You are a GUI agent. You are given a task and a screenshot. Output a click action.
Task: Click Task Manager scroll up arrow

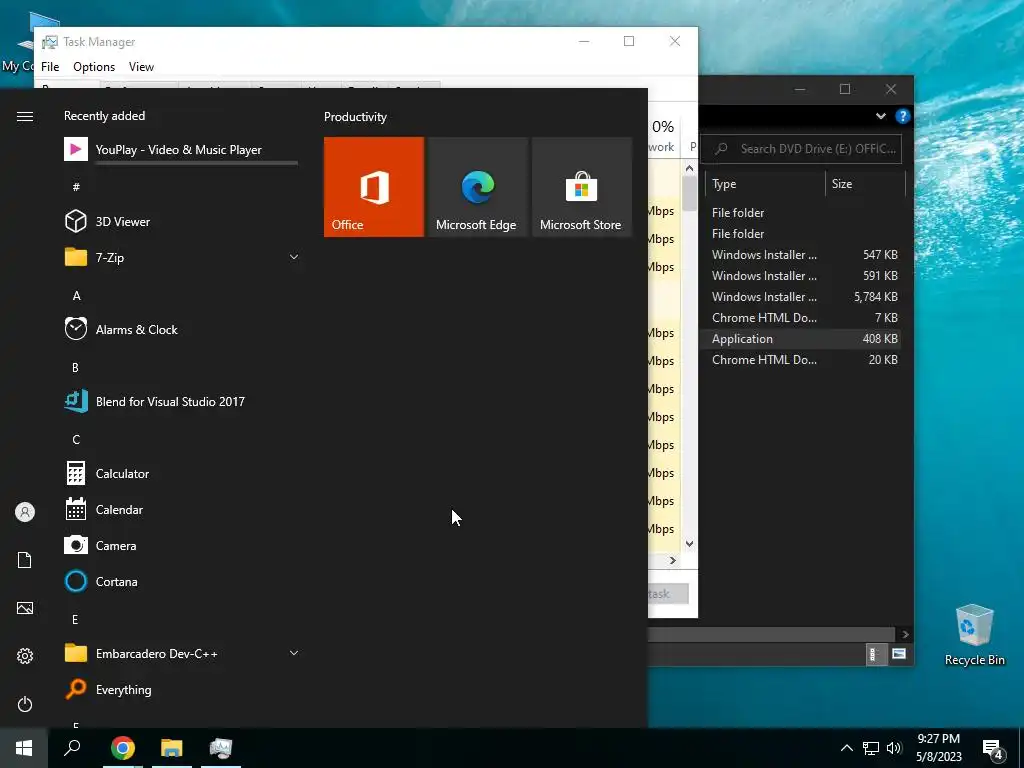690,169
